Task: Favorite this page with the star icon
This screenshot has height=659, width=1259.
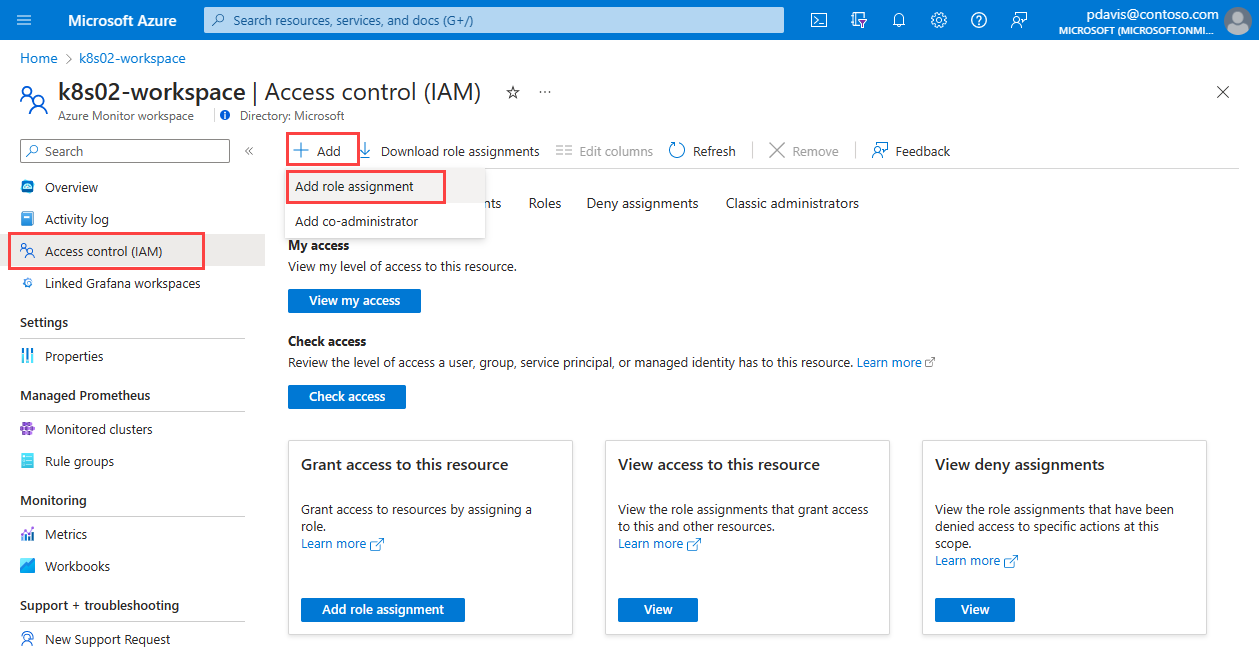Action: point(513,92)
